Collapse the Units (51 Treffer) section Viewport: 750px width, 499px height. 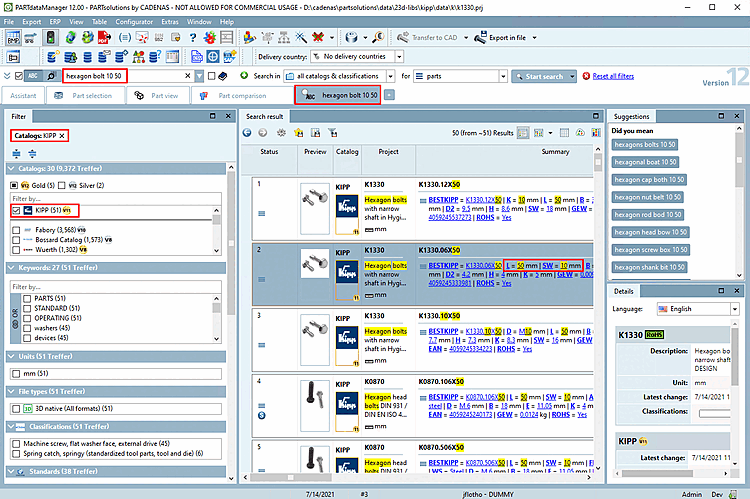[x=12, y=356]
